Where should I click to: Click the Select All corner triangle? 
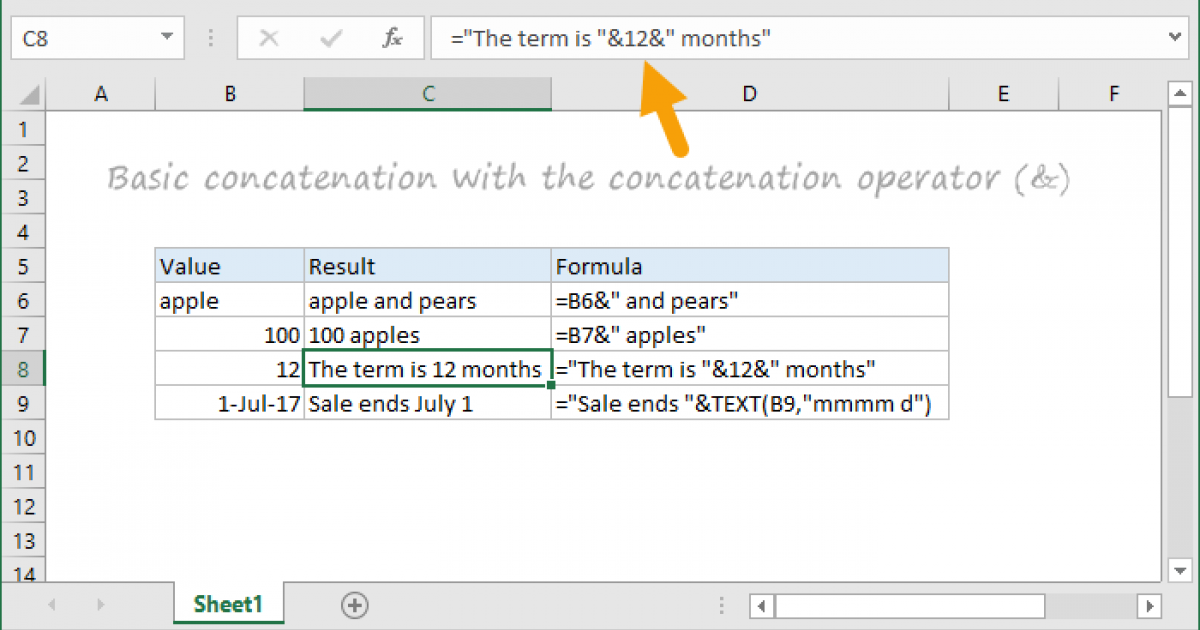(x=30, y=94)
